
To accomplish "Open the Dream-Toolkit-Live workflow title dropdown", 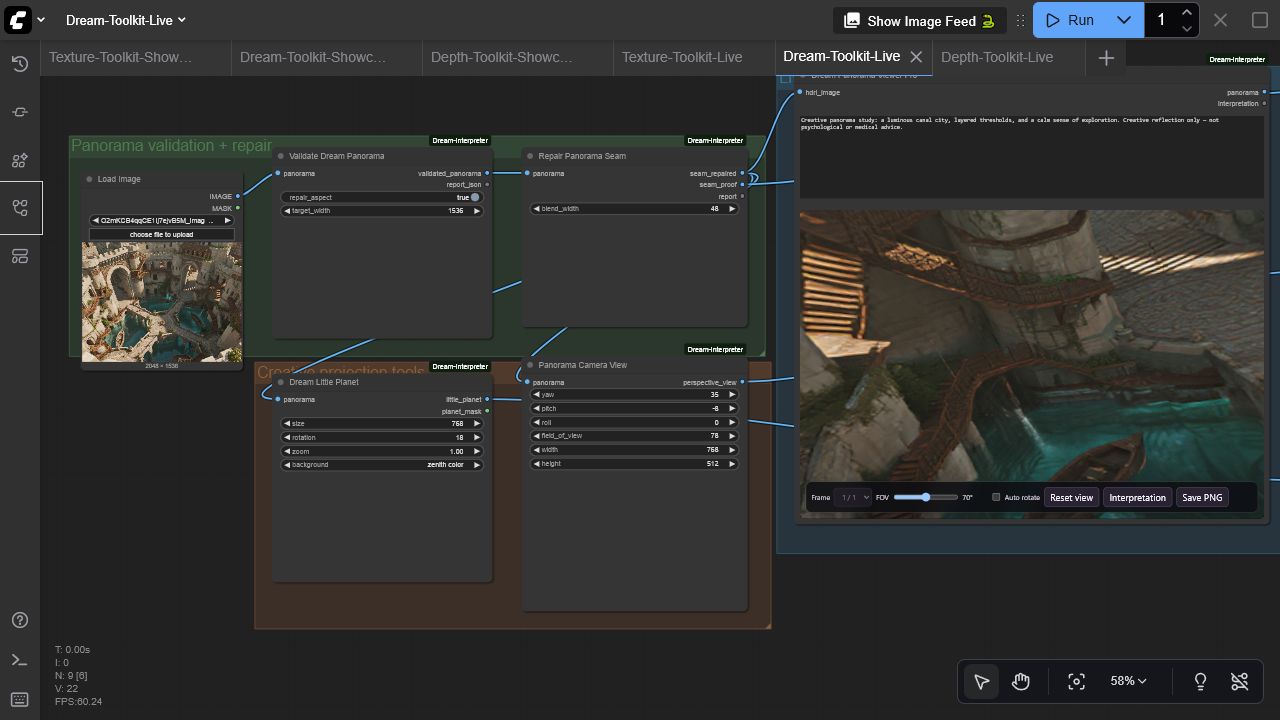I will [126, 20].
